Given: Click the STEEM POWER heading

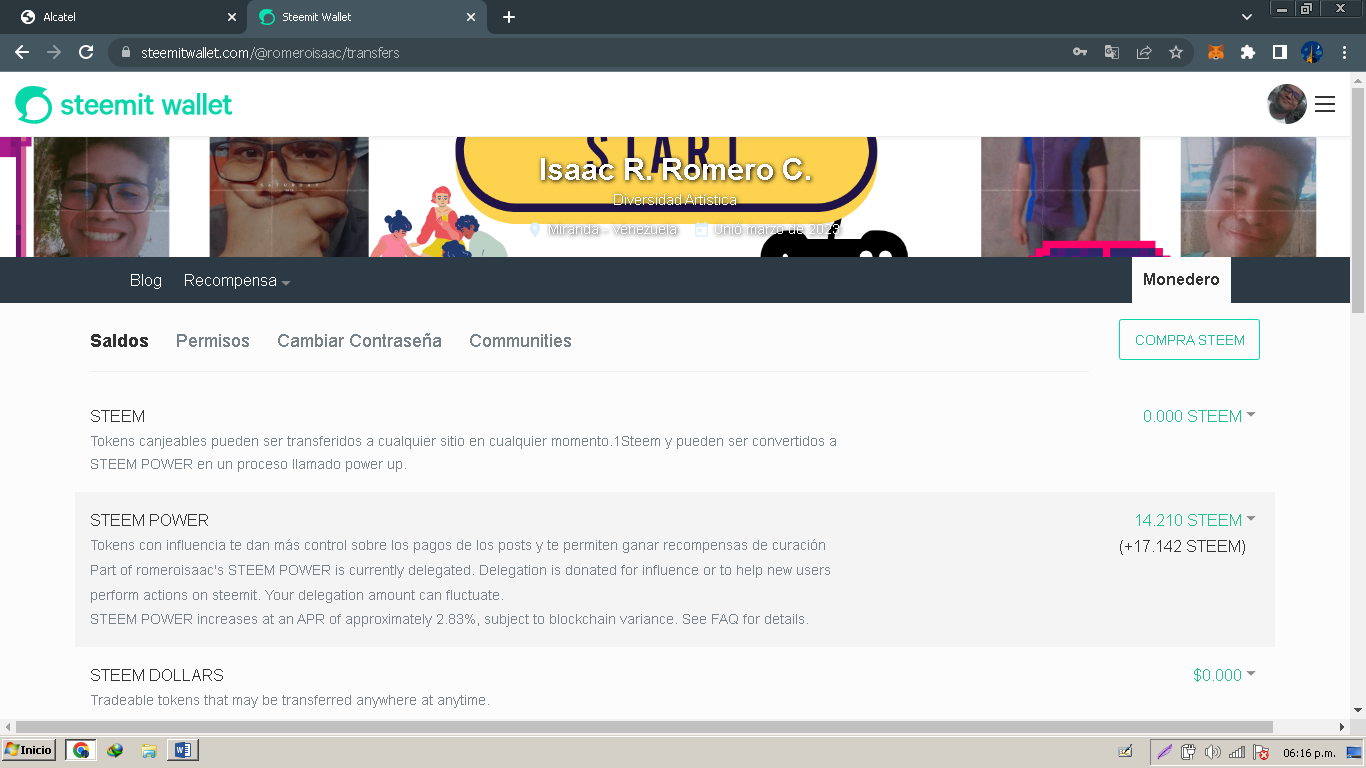Looking at the screenshot, I should [149, 520].
